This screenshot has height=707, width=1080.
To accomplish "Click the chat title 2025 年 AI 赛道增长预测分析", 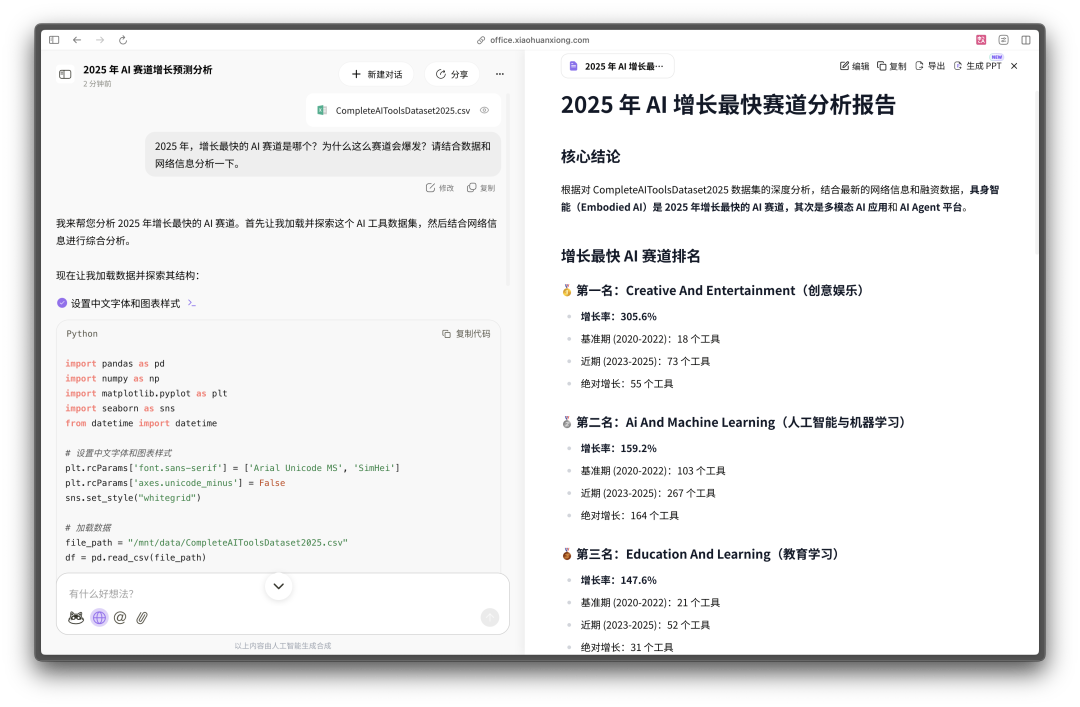I will tap(147, 70).
